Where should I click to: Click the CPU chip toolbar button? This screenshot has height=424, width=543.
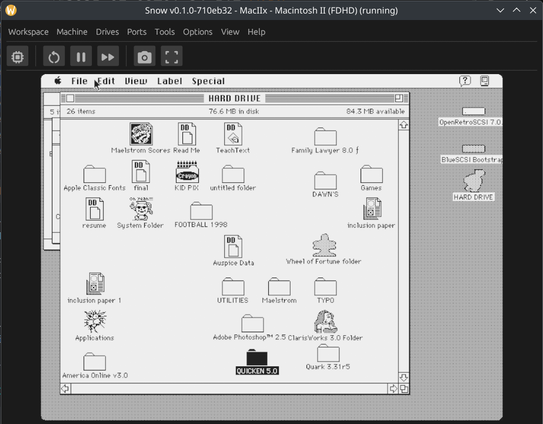[x=17, y=56]
